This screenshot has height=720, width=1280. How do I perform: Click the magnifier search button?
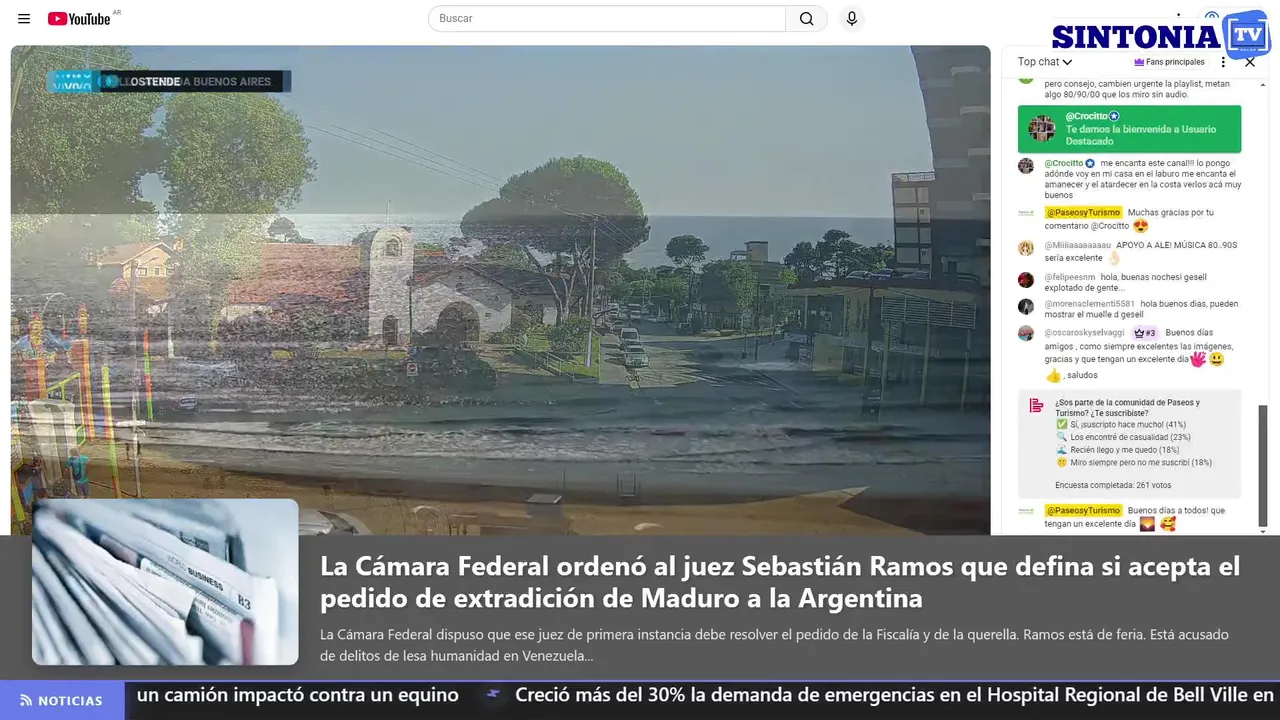point(807,18)
